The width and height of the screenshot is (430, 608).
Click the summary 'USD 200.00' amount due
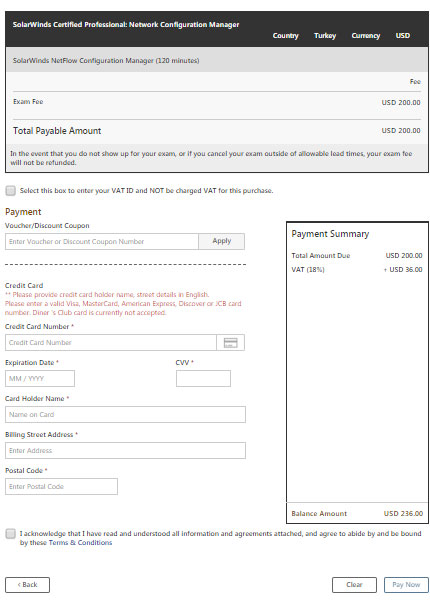404,256
